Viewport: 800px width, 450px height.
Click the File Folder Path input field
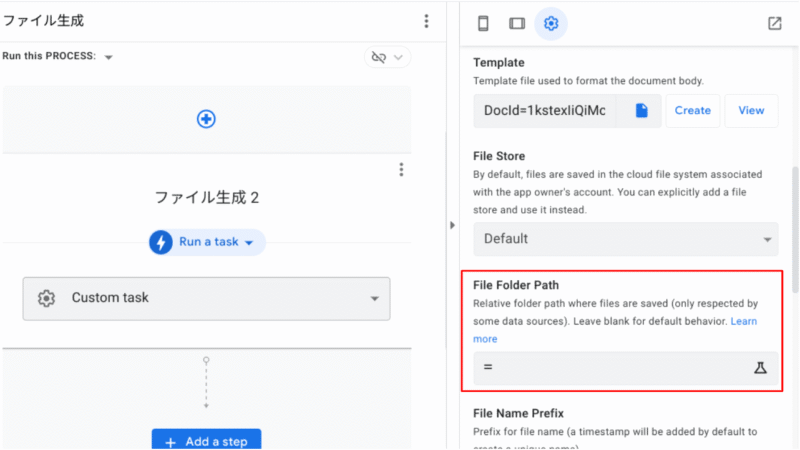point(610,368)
